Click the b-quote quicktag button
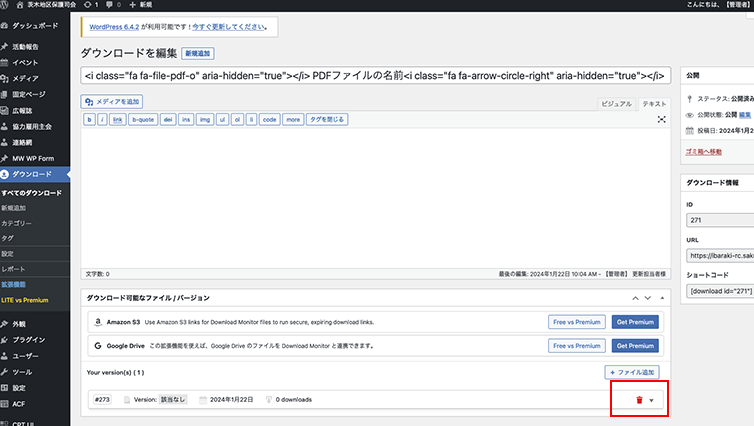Image resolution: width=754 pixels, height=426 pixels. tap(142, 119)
